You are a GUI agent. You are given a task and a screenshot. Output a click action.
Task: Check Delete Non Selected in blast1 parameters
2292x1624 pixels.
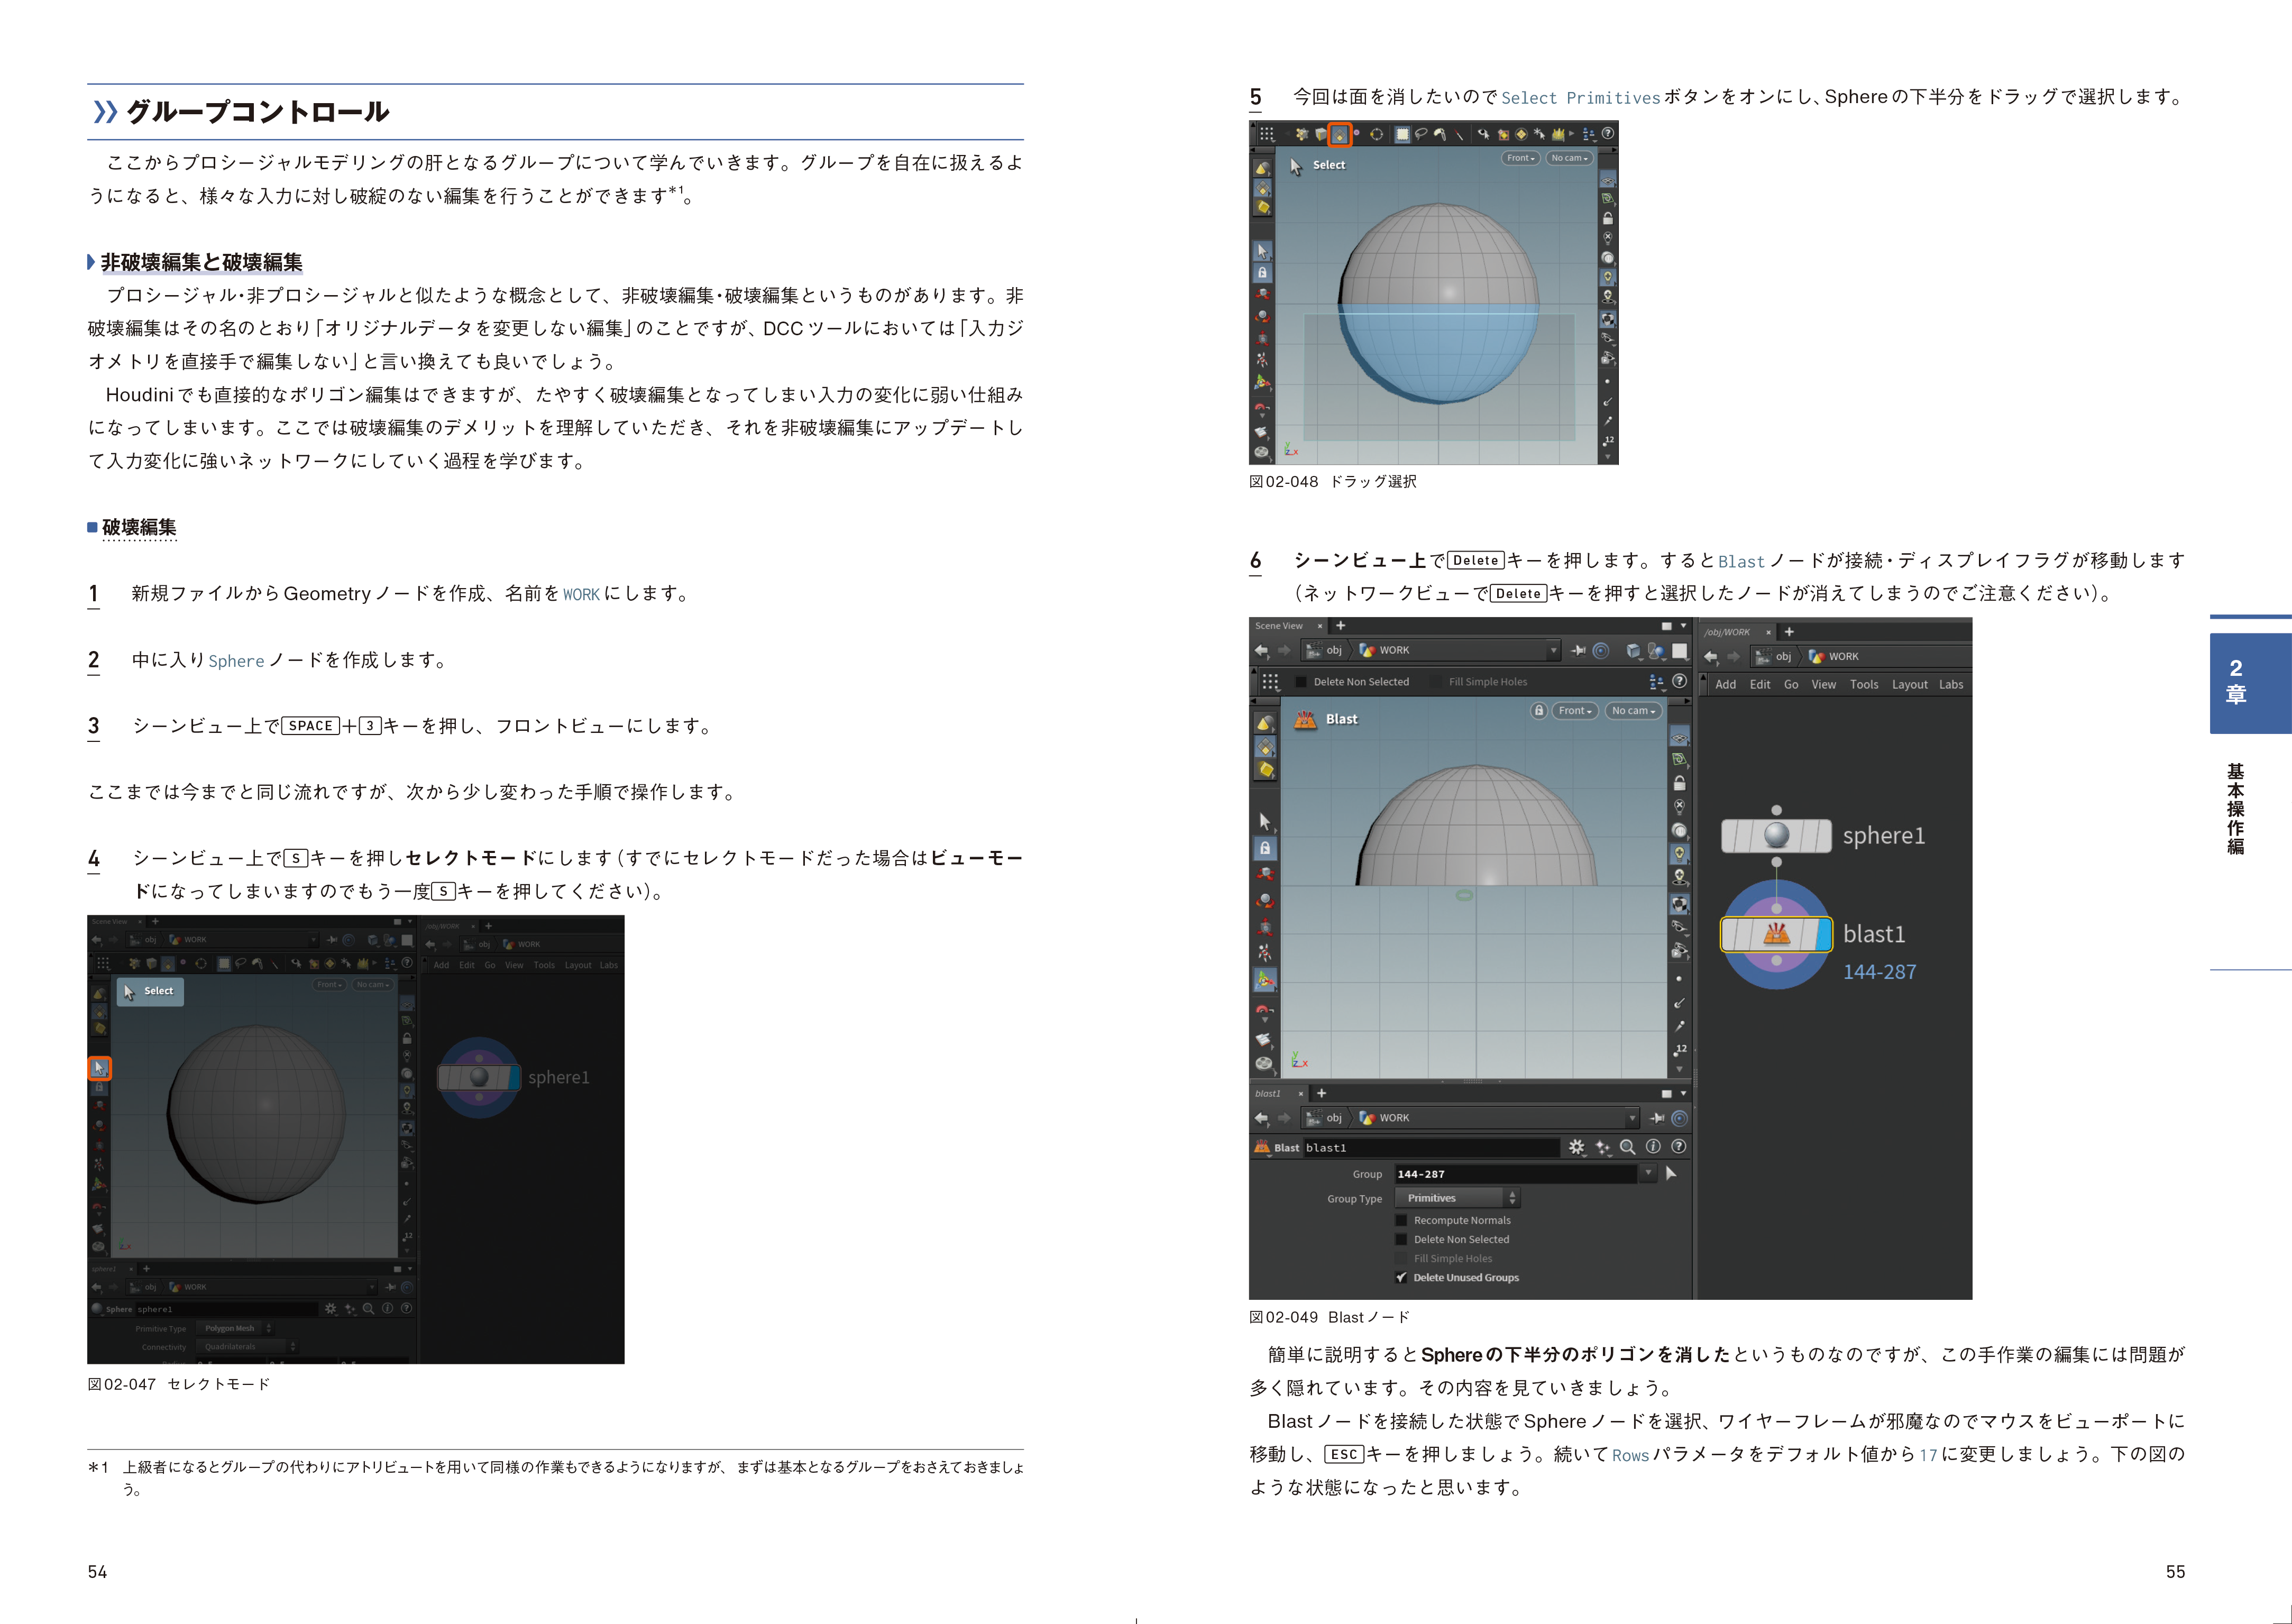1401,1239
